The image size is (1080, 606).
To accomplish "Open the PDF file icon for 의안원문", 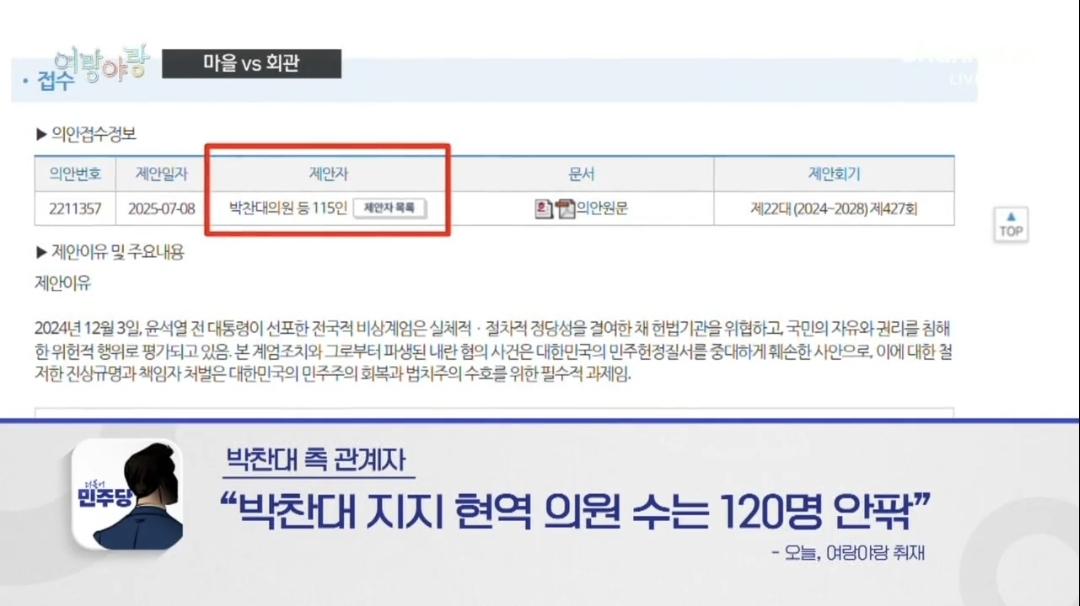I will point(565,209).
